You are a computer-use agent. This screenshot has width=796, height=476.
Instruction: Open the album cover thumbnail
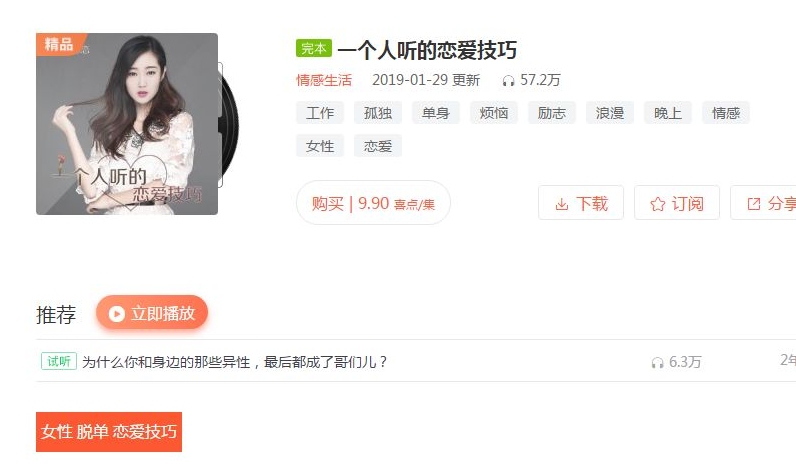[x=127, y=124]
